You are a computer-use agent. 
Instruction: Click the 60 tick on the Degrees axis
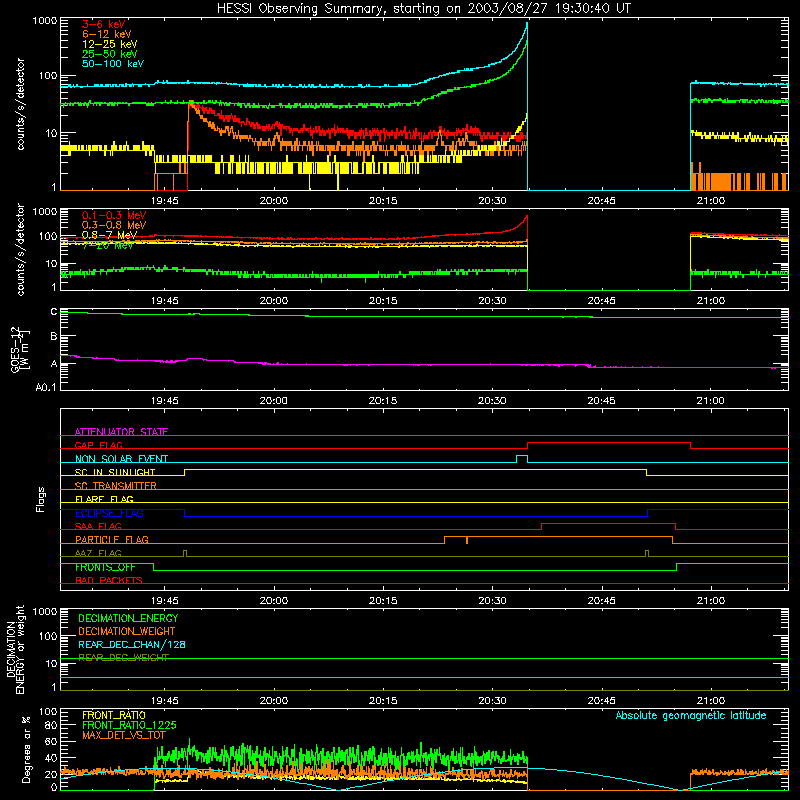pos(51,742)
